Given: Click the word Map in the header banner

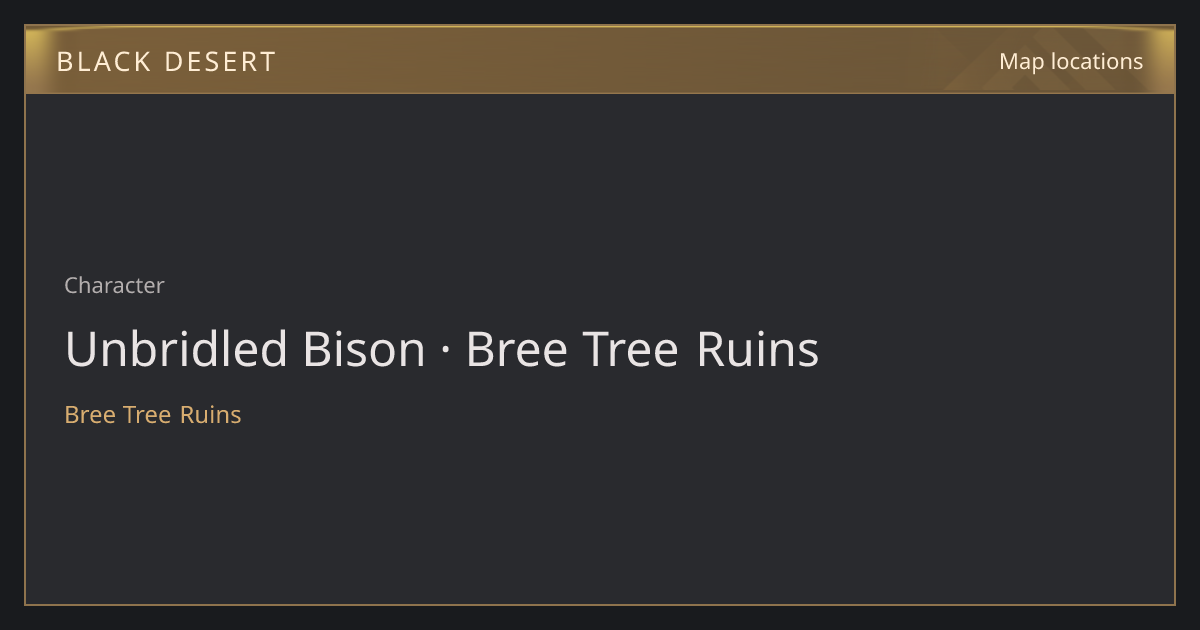Looking at the screenshot, I should pyautogui.click(x=1021, y=61).
